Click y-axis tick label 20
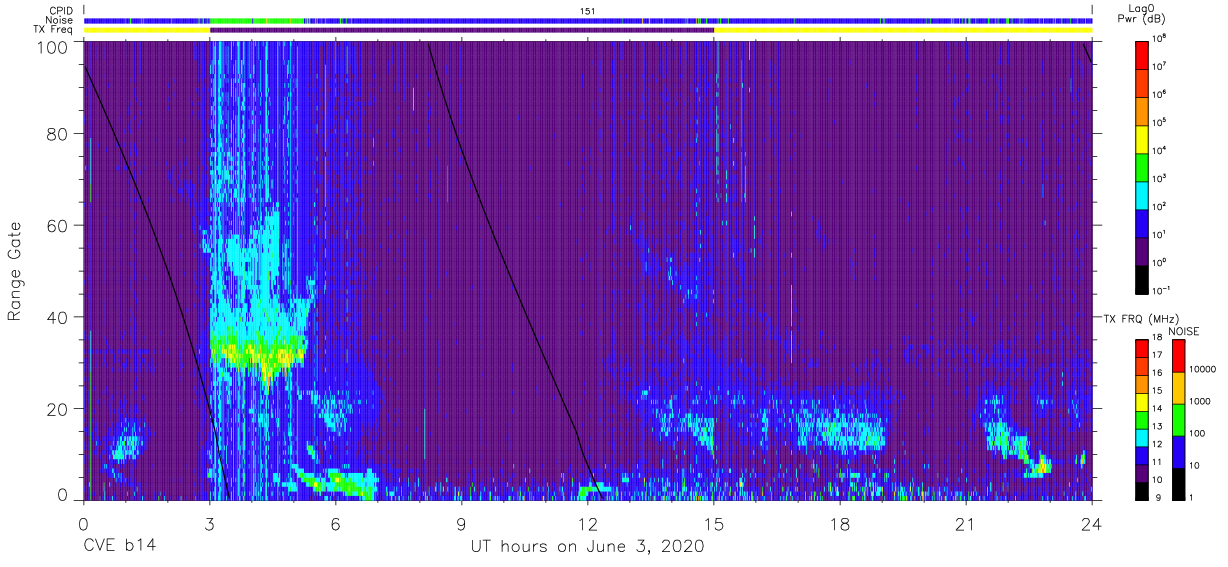The image size is (1228, 567). 59,409
